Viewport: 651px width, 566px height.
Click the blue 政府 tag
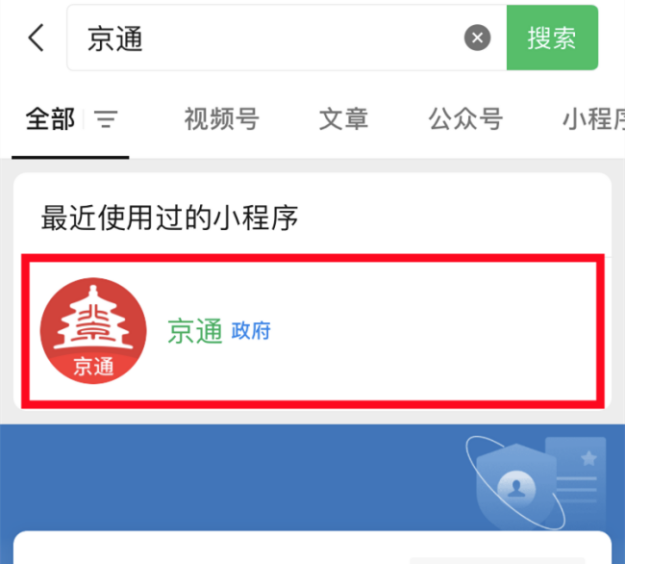(251, 331)
